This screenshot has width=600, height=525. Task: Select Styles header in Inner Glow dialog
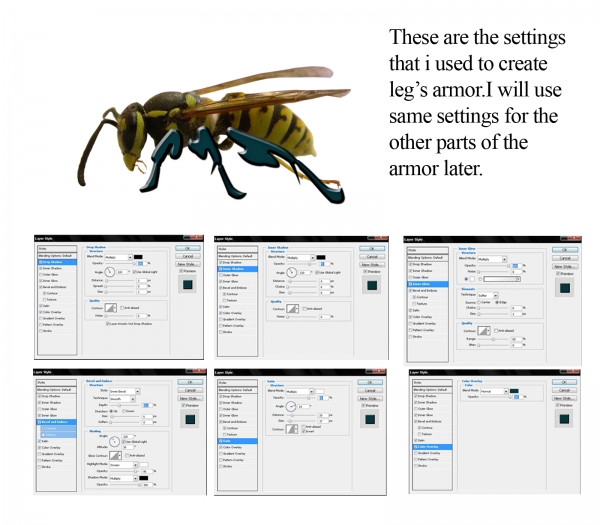point(428,250)
